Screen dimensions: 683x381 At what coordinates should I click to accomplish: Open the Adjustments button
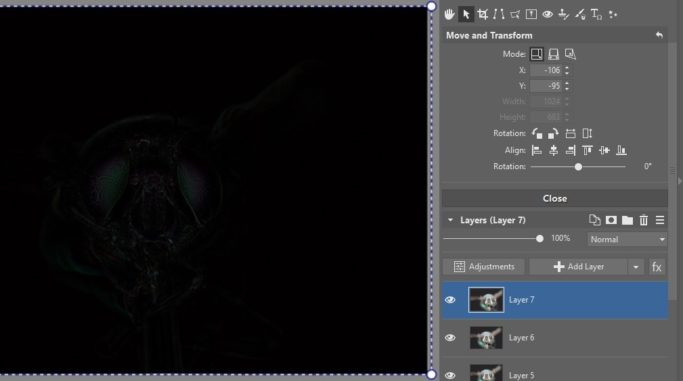pos(484,267)
